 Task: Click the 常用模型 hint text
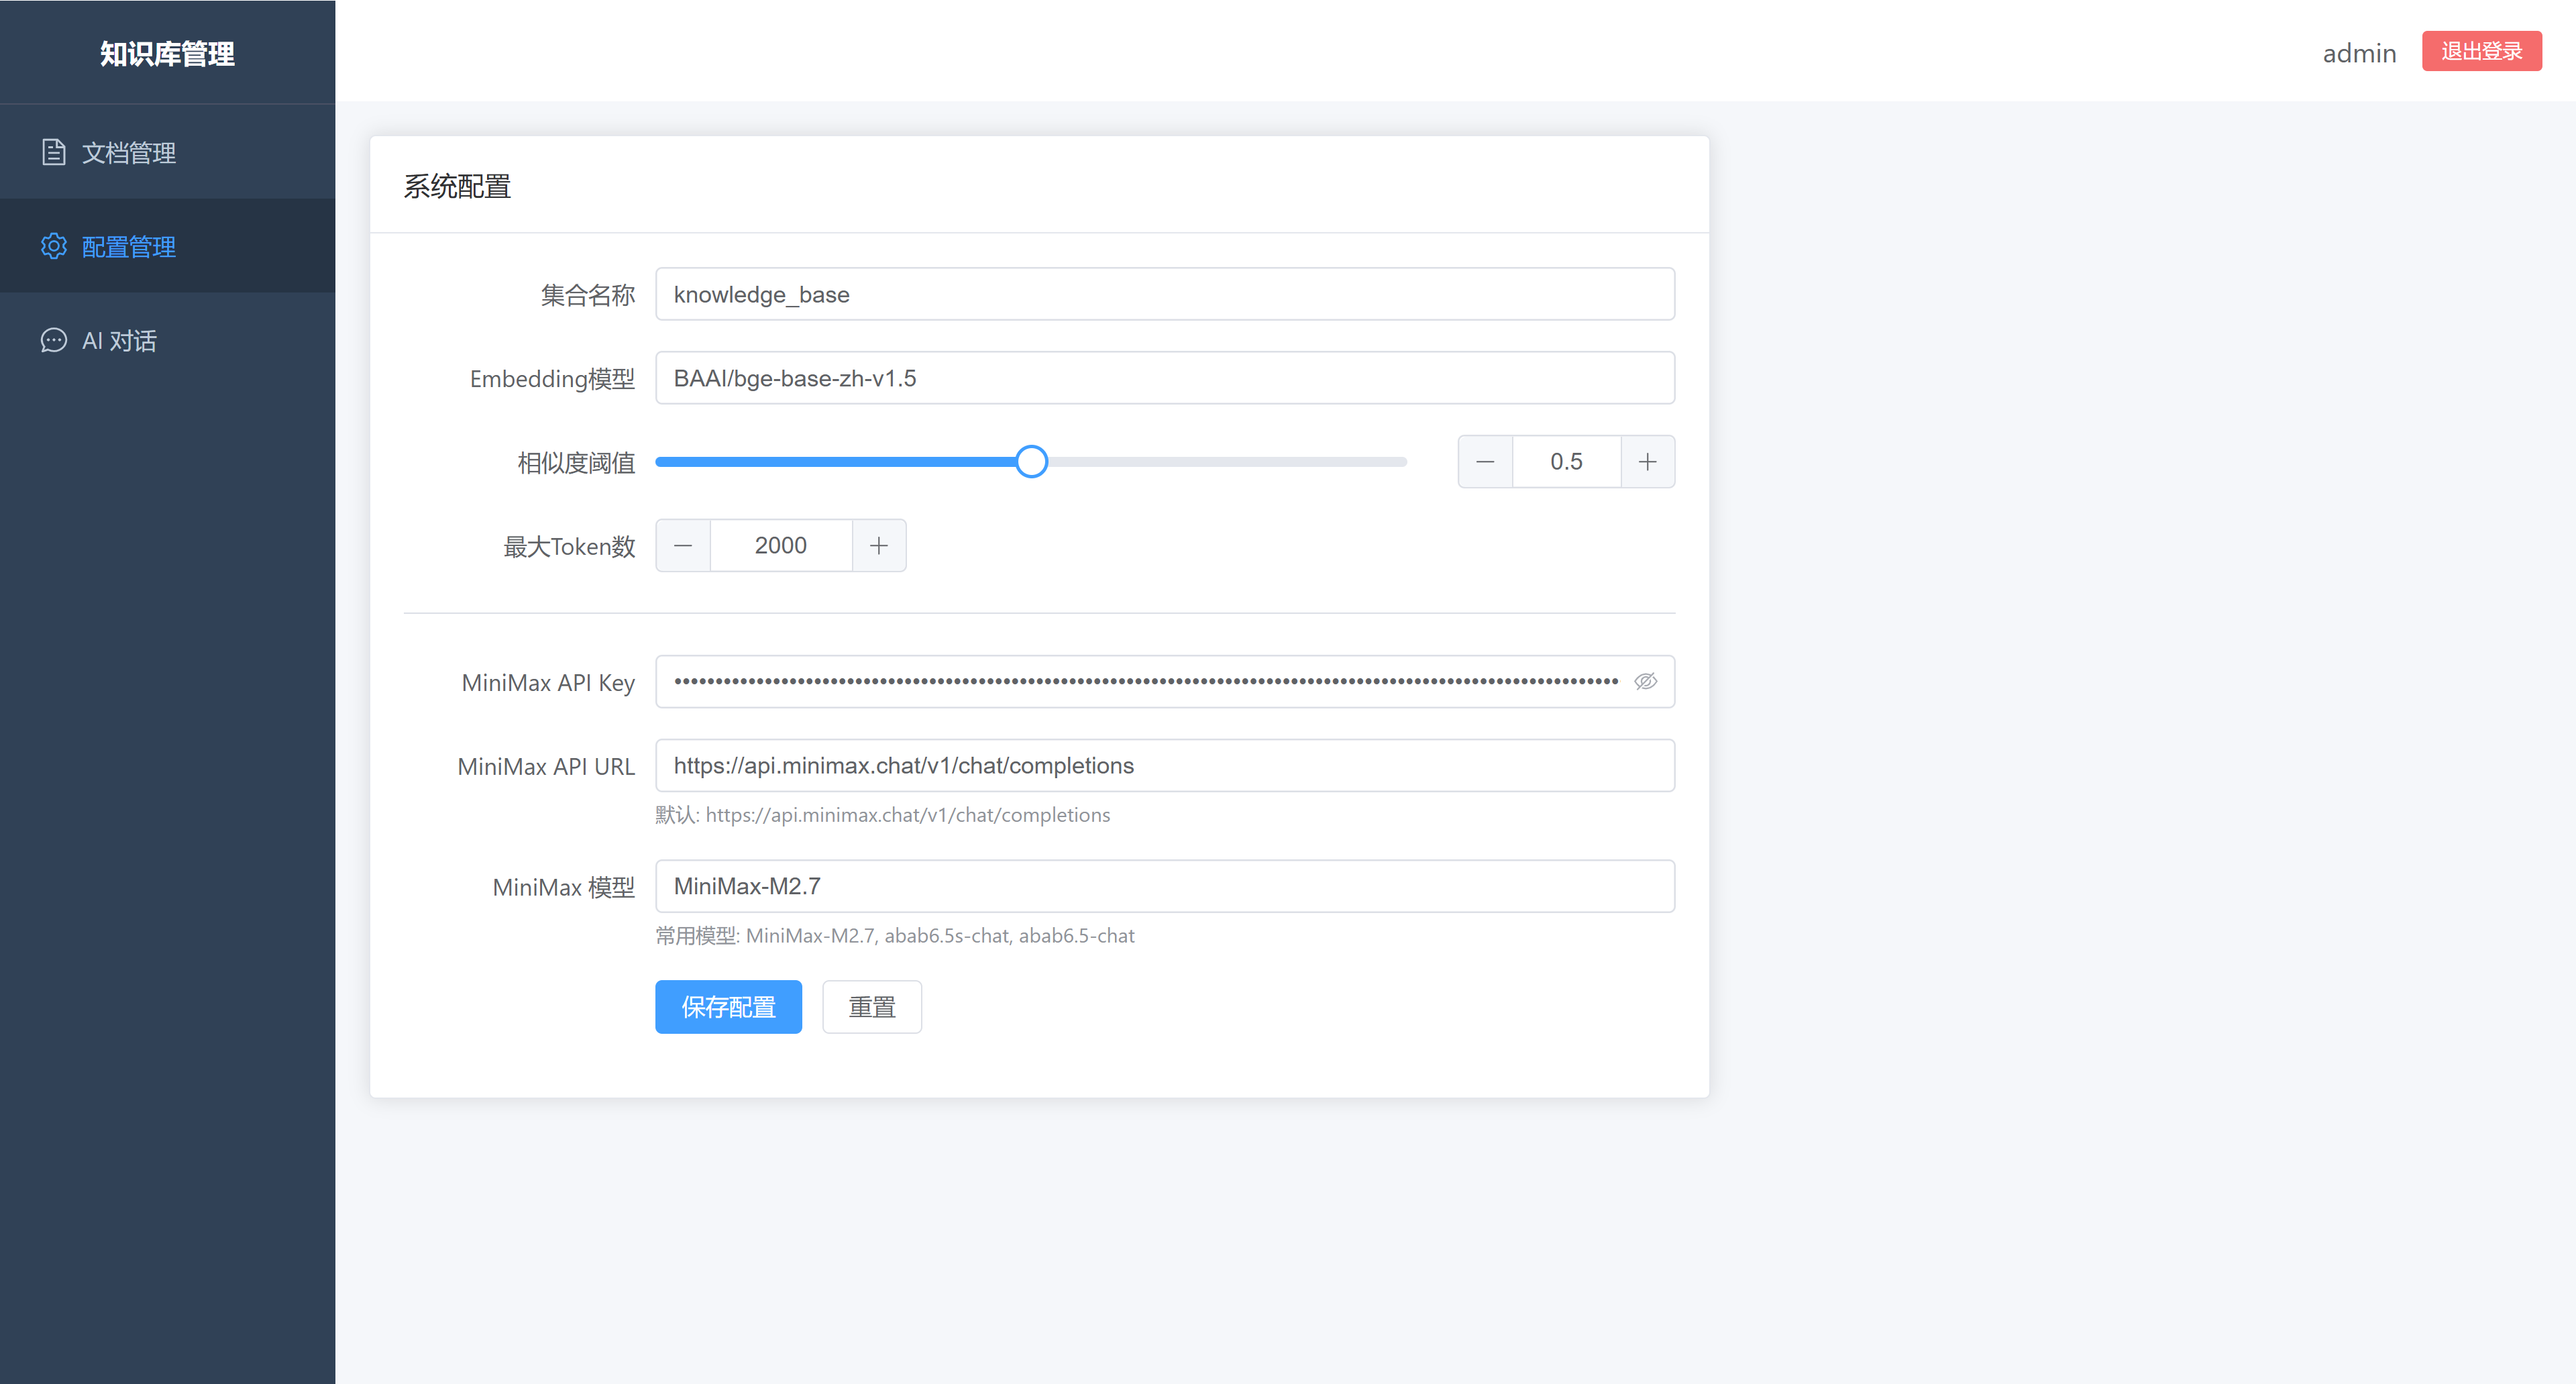pos(895,936)
